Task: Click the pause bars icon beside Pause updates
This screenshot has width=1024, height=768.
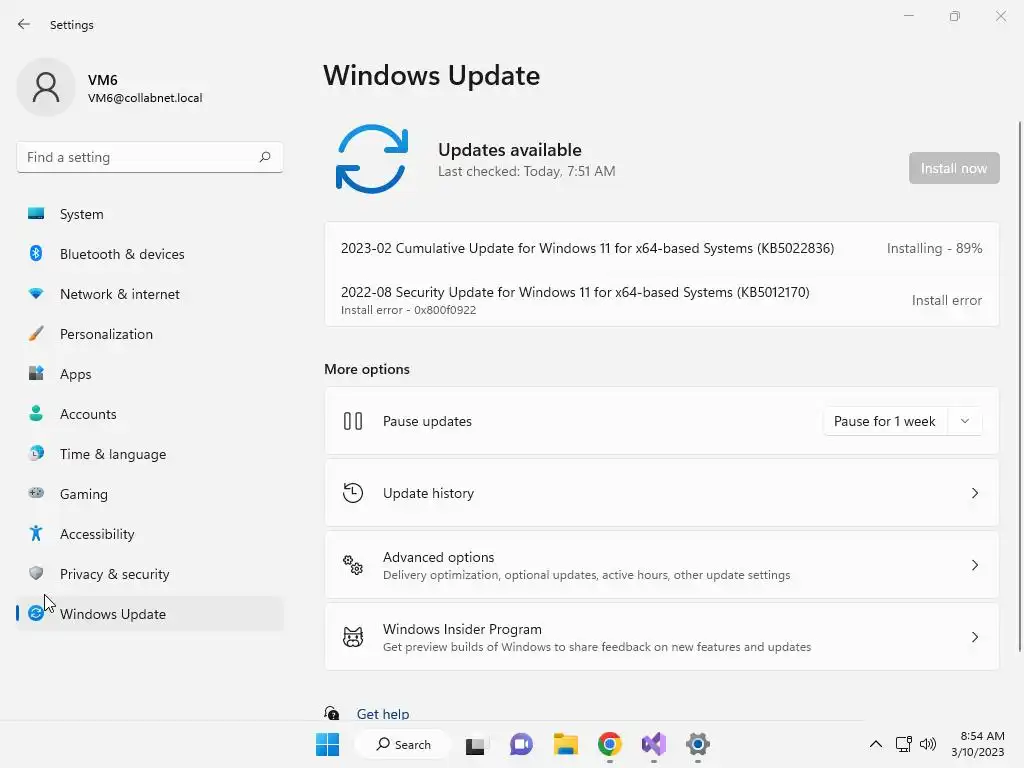Action: (353, 421)
